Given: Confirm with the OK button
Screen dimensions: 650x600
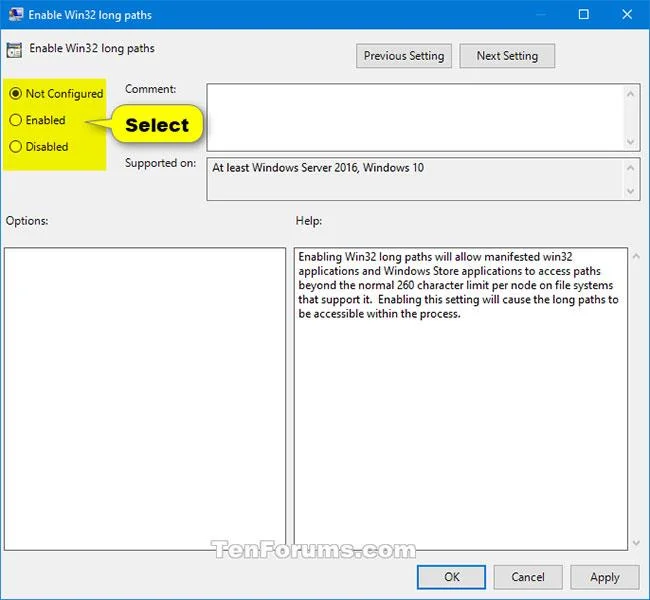Looking at the screenshot, I should click(451, 577).
